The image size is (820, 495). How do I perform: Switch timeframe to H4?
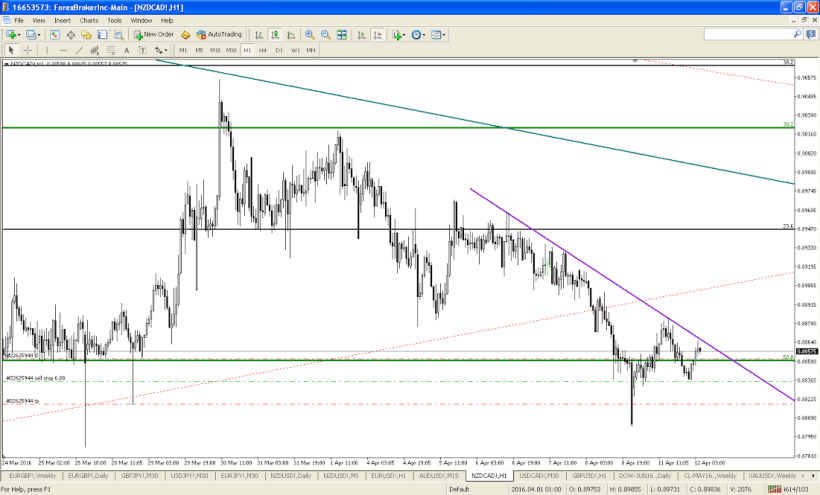point(262,49)
